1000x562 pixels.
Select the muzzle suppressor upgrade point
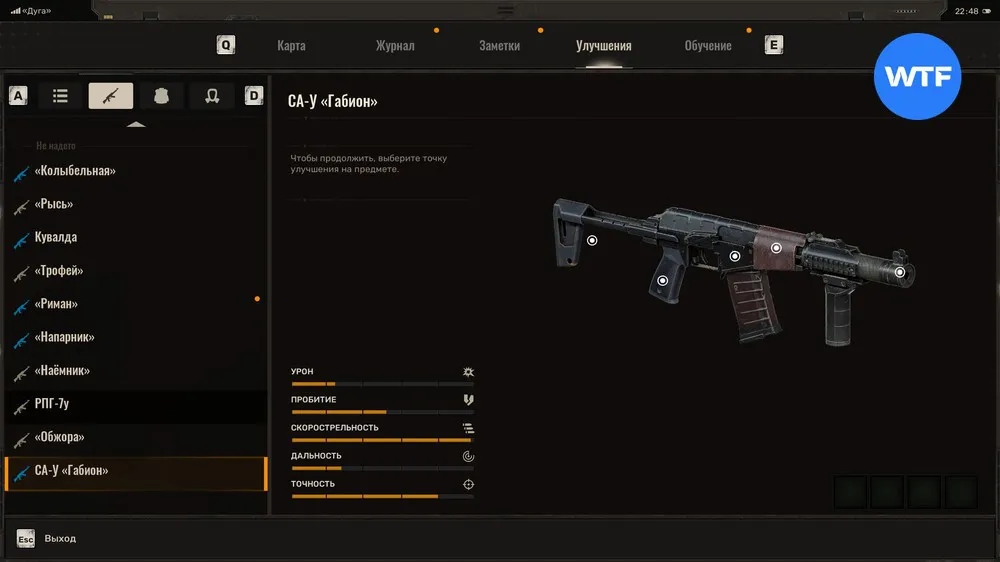point(900,272)
